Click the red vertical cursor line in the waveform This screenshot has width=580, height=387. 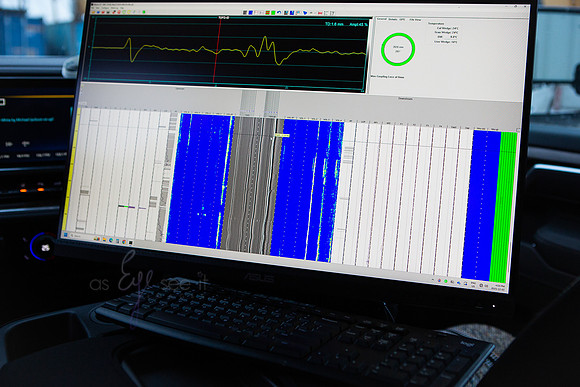pos(218,50)
